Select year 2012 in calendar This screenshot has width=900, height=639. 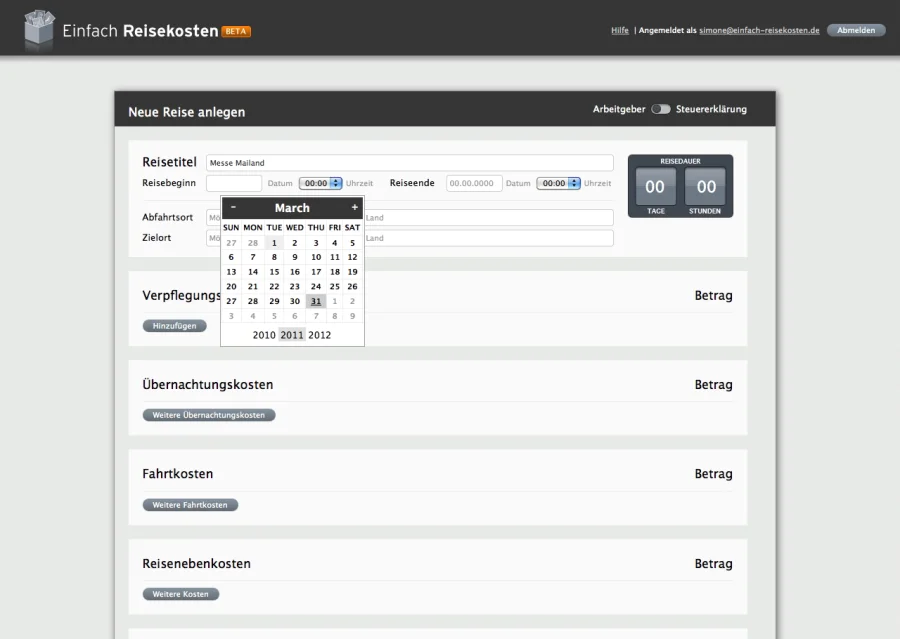coord(319,335)
